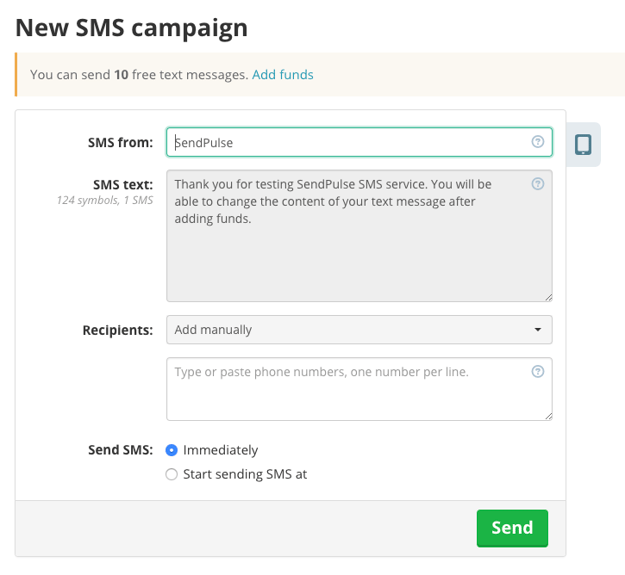Click the 'Recipients:' label

117,329
